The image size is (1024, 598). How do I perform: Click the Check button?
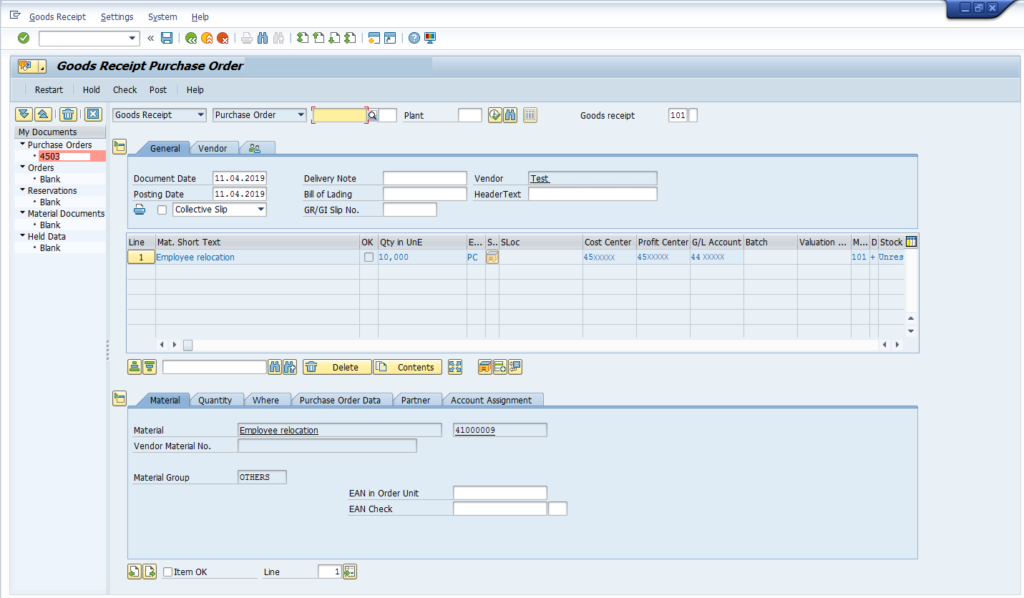tap(125, 90)
